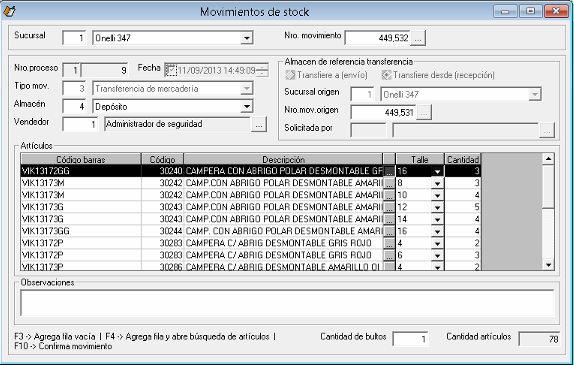Maximize the Movimientos de stock window
The height and width of the screenshot is (365, 574).
(x=530, y=11)
